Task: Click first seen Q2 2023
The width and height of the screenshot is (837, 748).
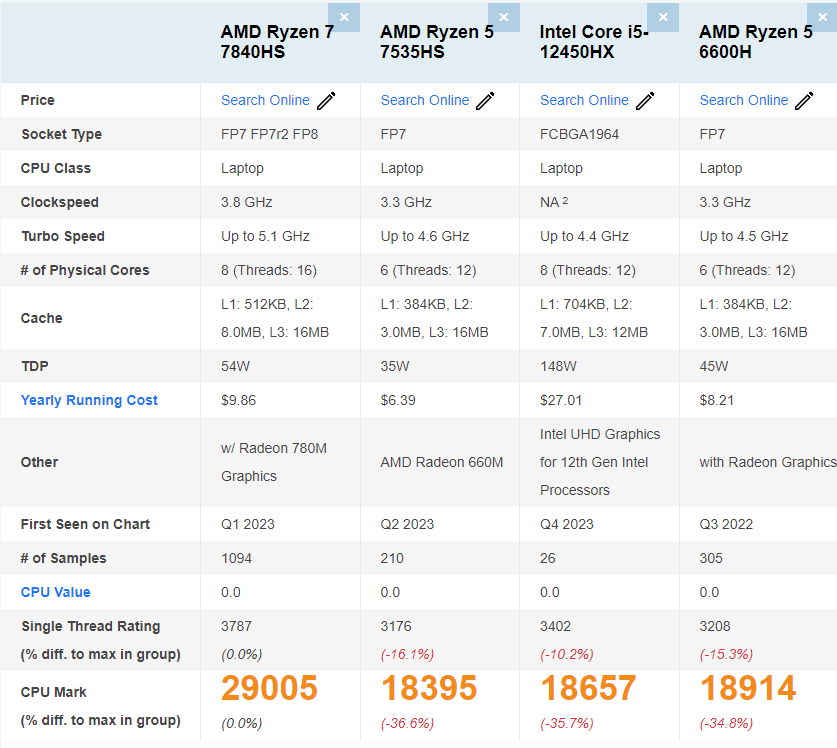Action: [x=407, y=524]
